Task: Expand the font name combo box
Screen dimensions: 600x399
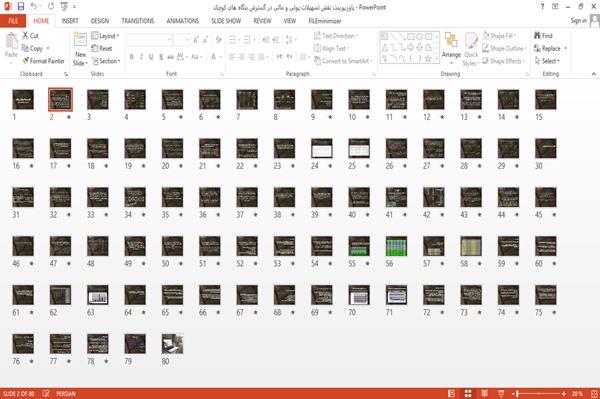Action: pos(169,40)
